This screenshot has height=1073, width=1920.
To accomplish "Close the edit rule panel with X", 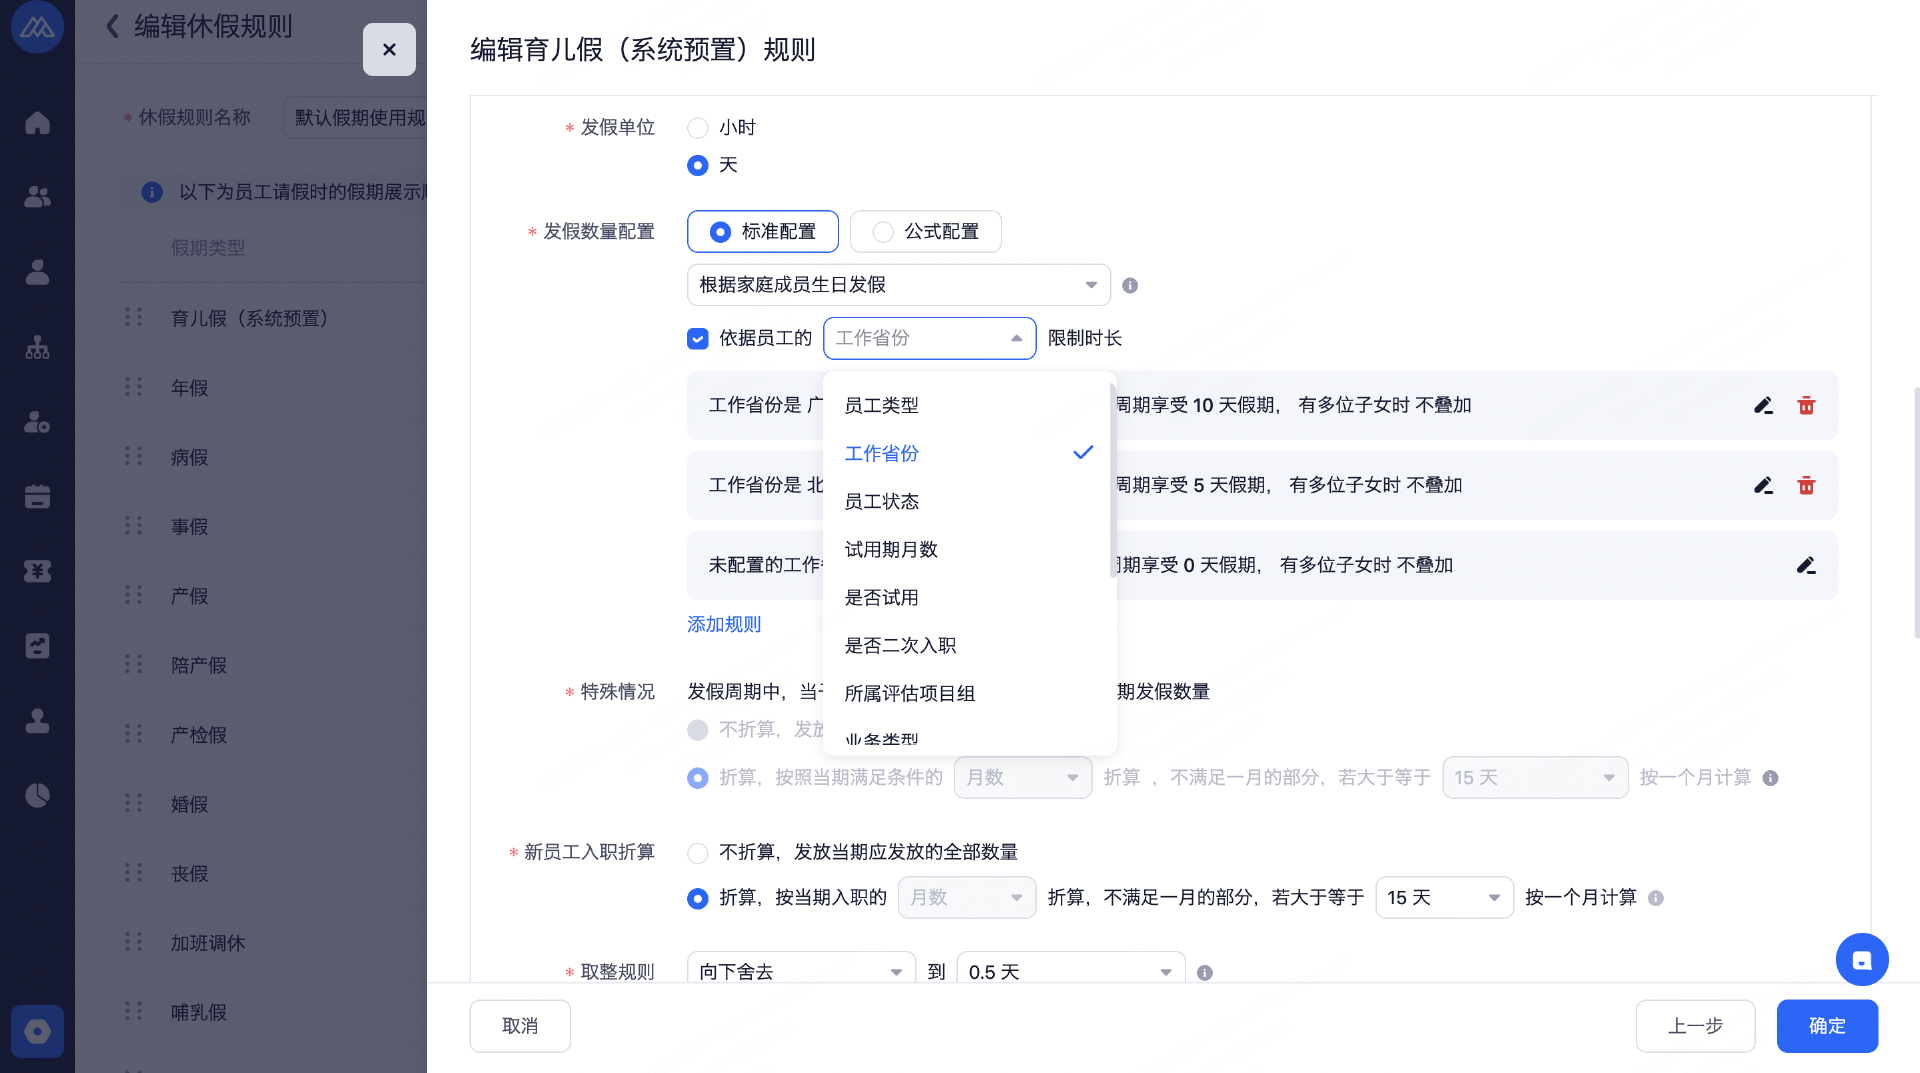I will click(x=389, y=49).
